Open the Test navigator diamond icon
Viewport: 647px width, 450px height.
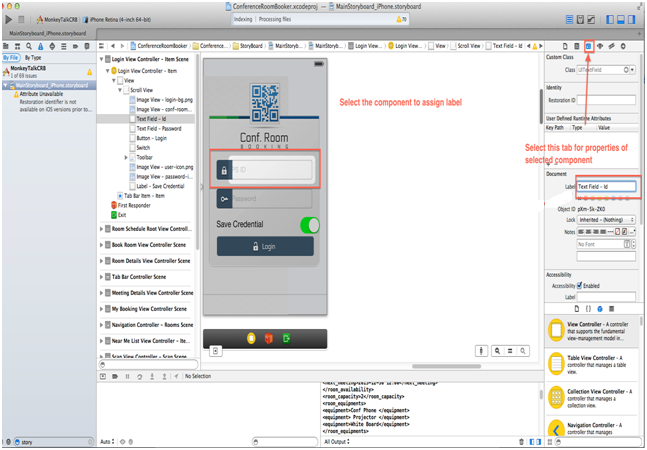pyautogui.click(x=52, y=46)
